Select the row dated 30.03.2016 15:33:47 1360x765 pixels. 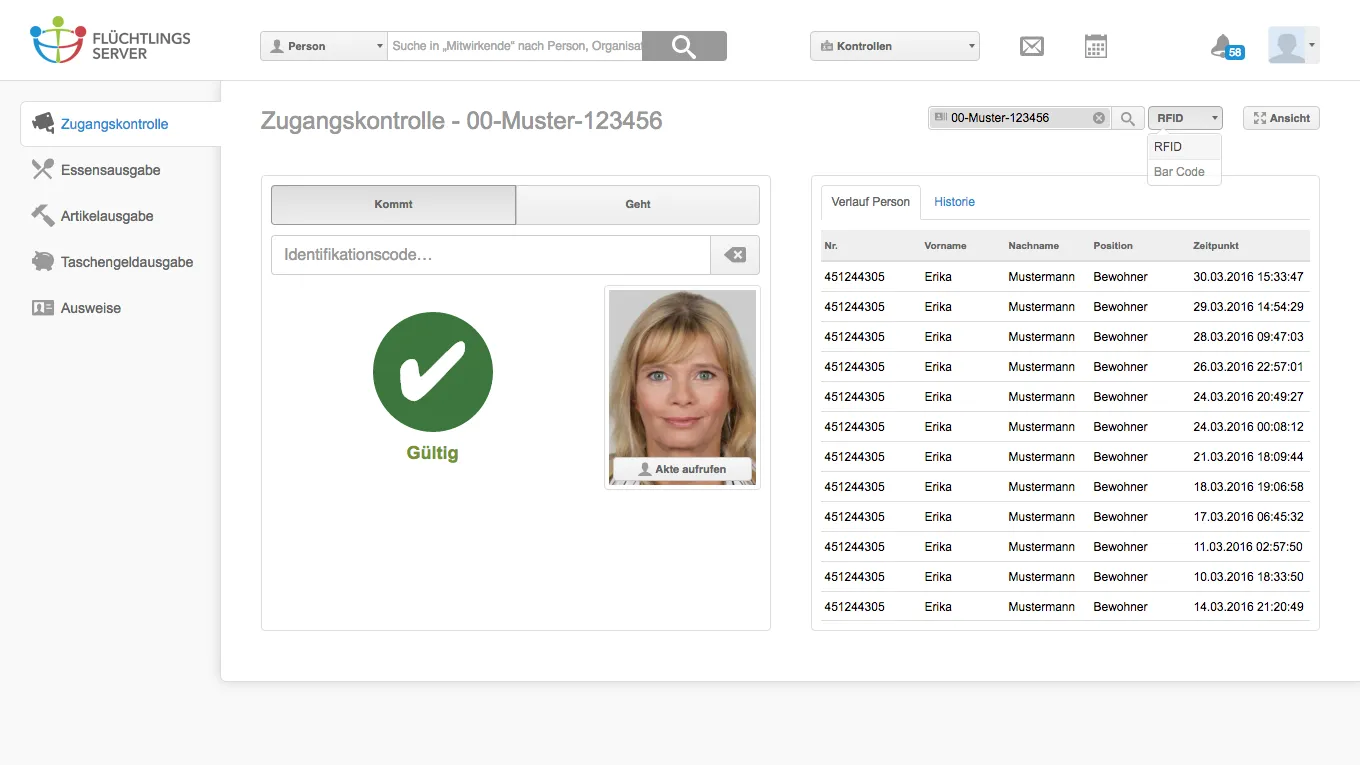1065,277
